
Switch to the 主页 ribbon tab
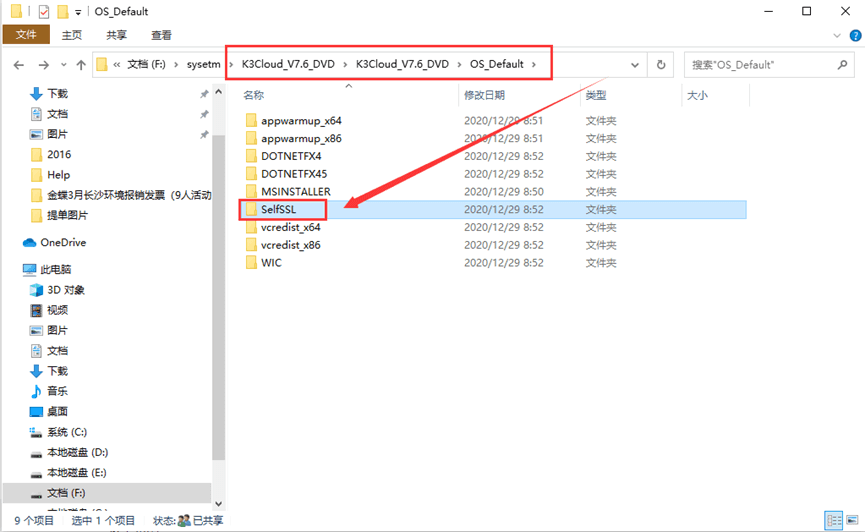(72, 35)
